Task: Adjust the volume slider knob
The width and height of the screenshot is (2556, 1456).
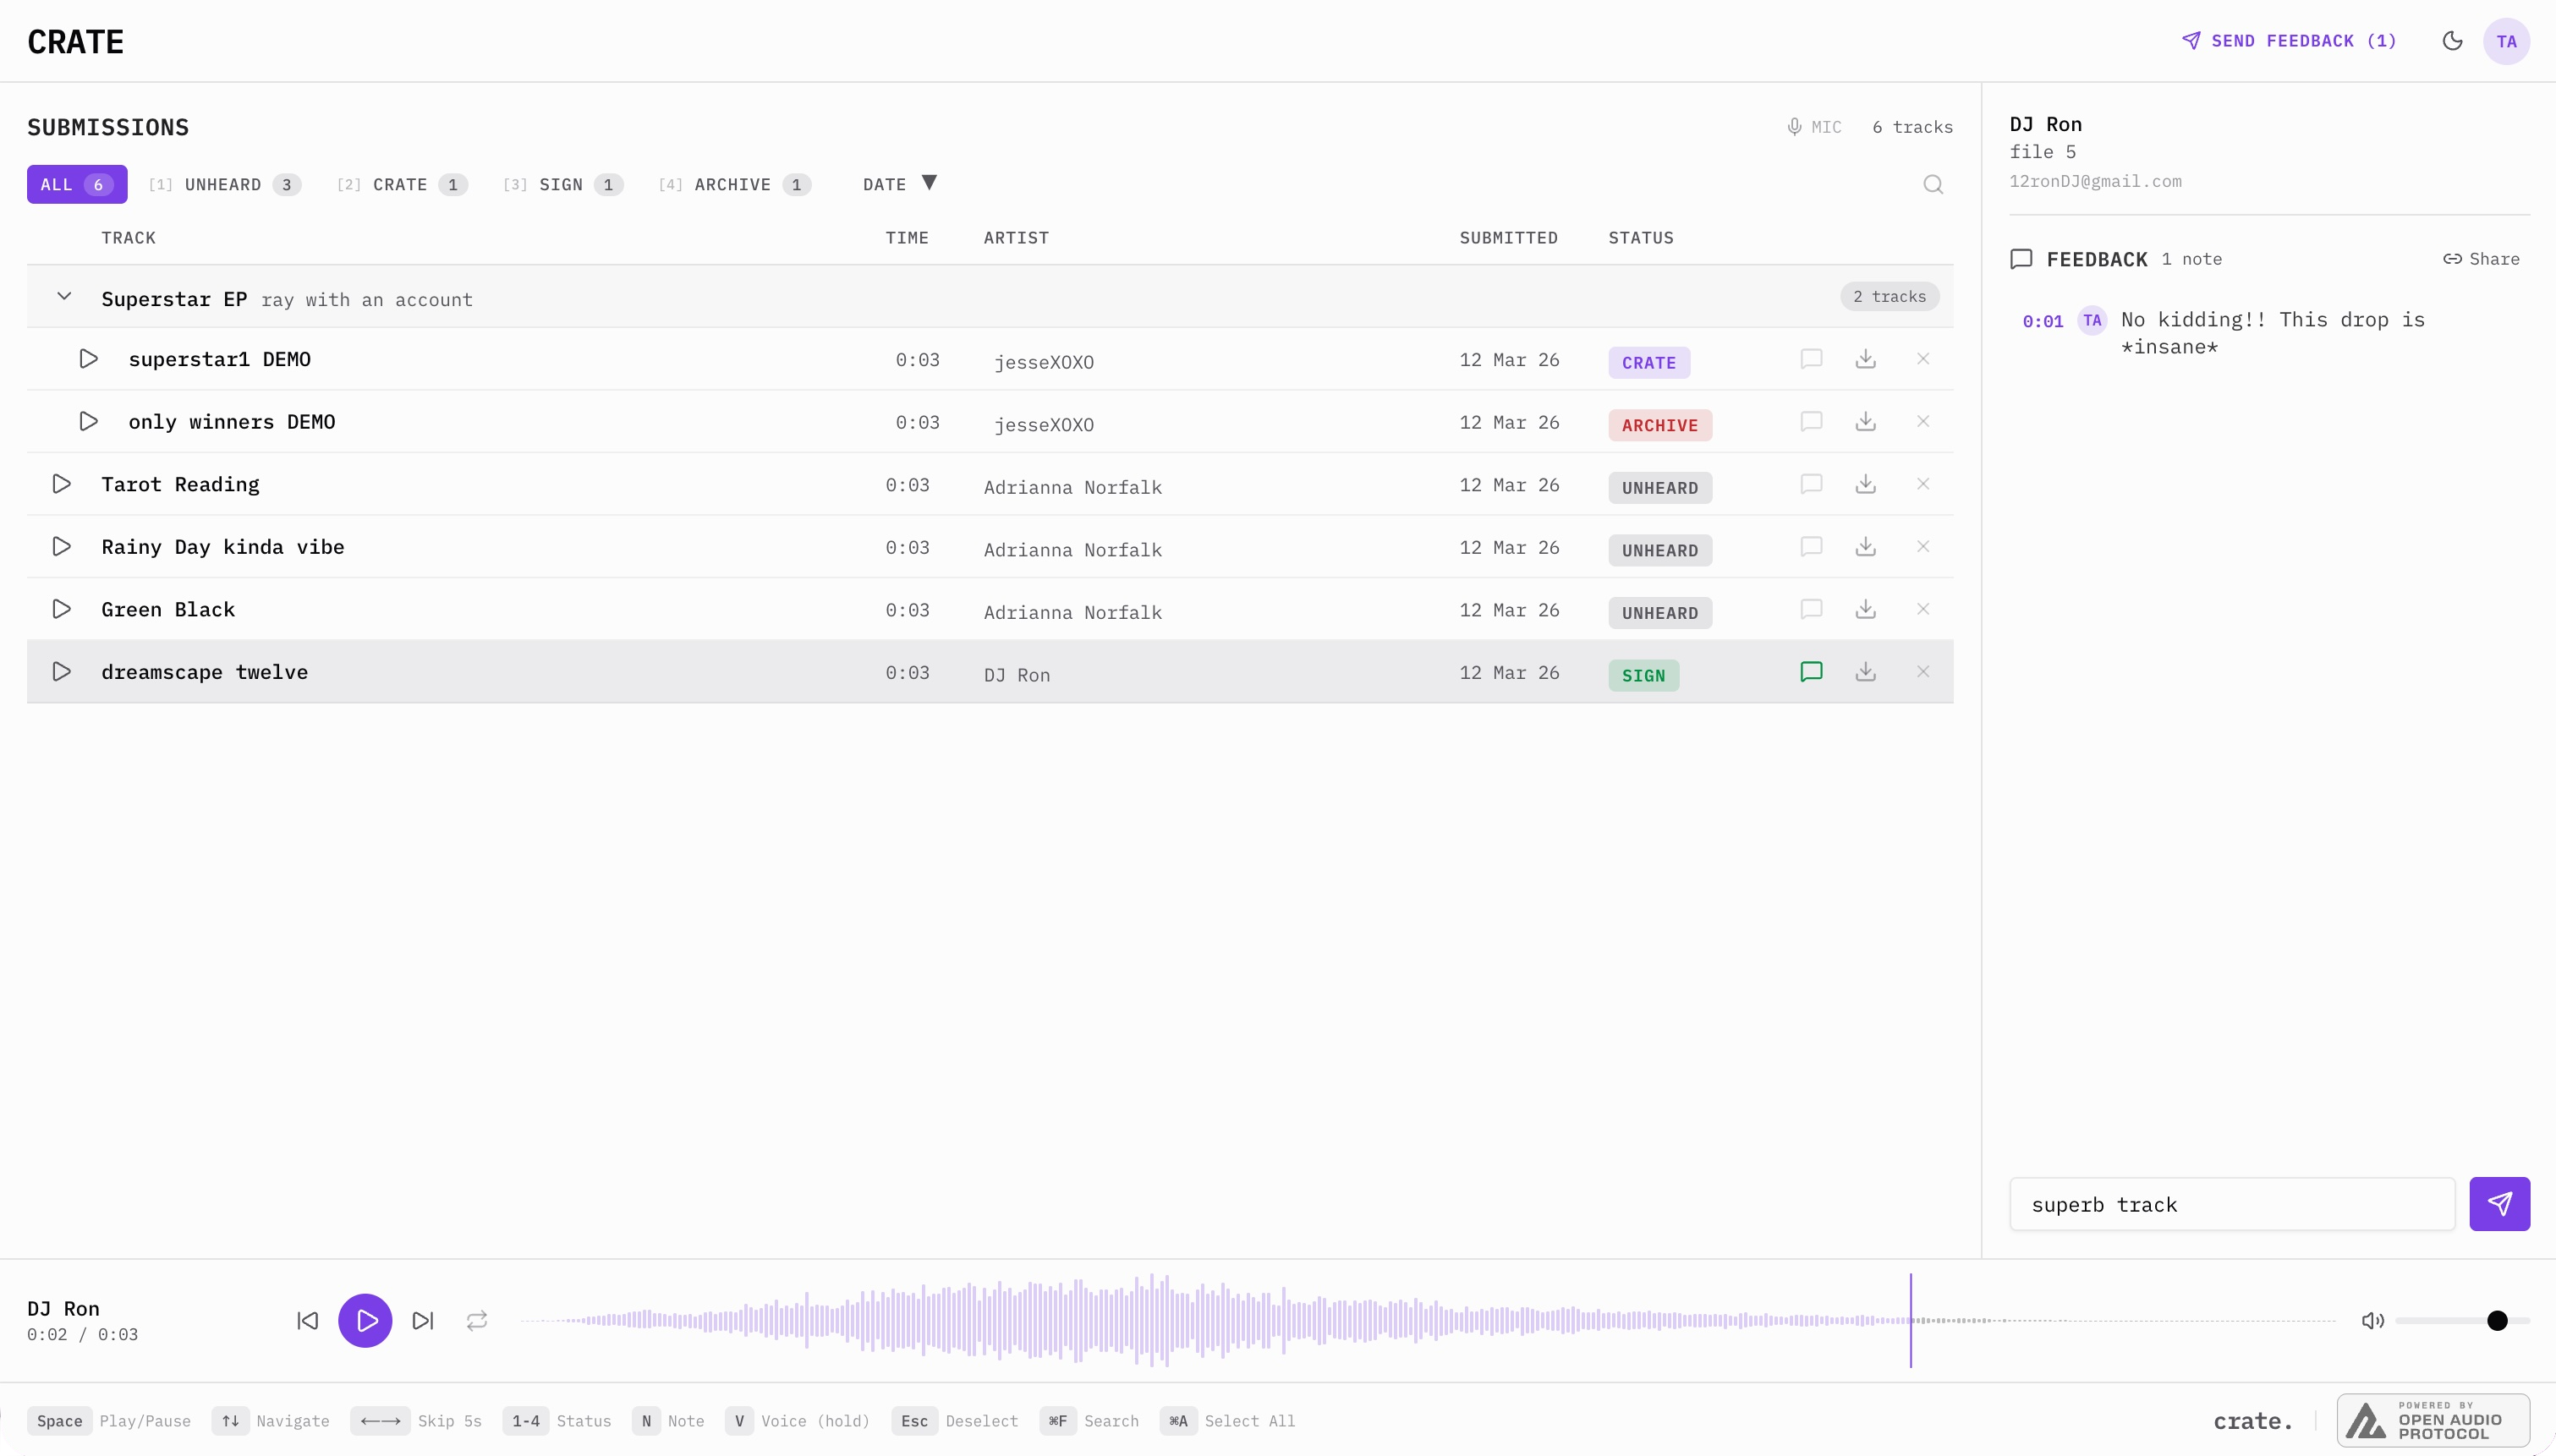Action: coord(2497,1321)
